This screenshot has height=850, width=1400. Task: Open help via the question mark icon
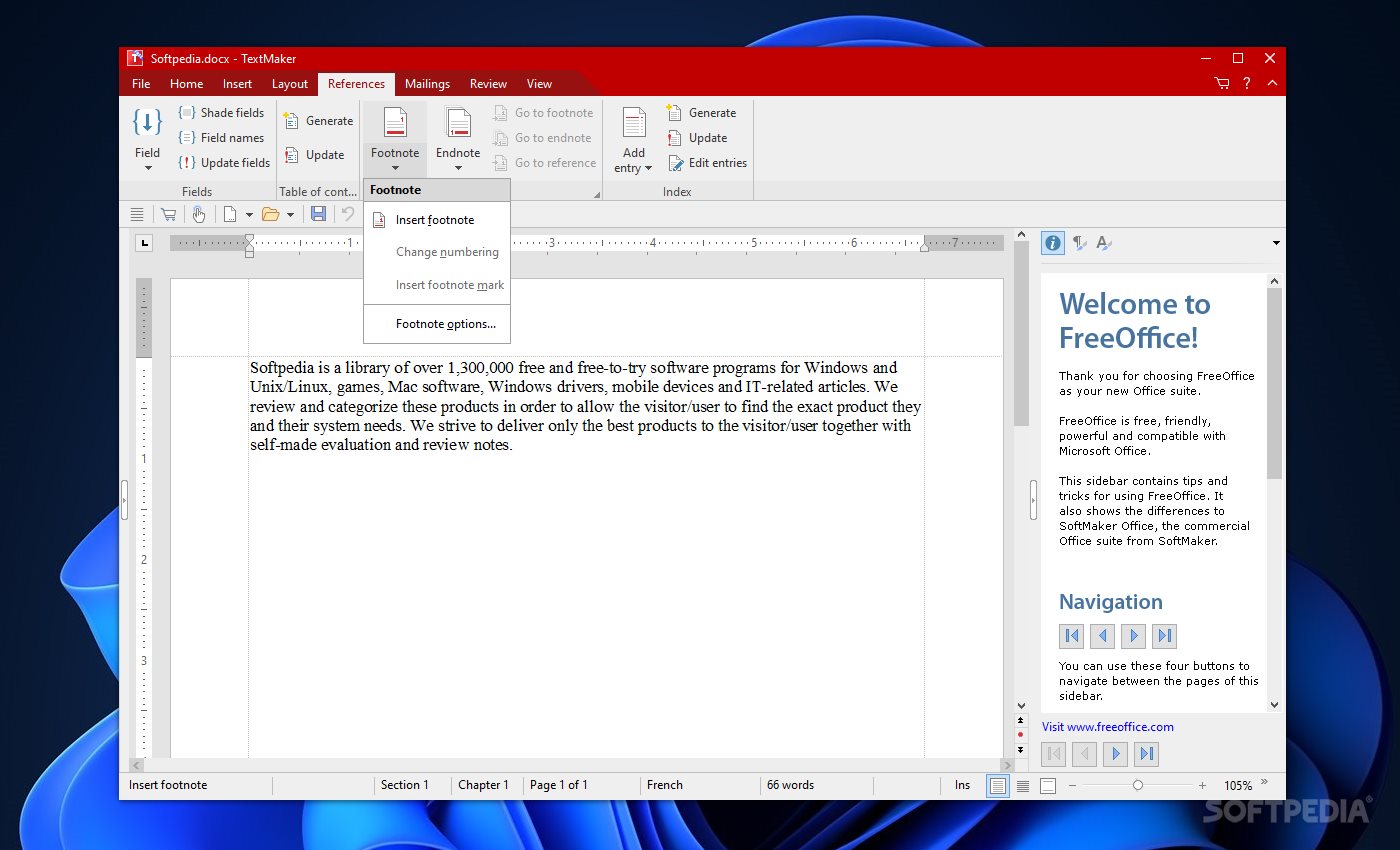click(x=1247, y=84)
